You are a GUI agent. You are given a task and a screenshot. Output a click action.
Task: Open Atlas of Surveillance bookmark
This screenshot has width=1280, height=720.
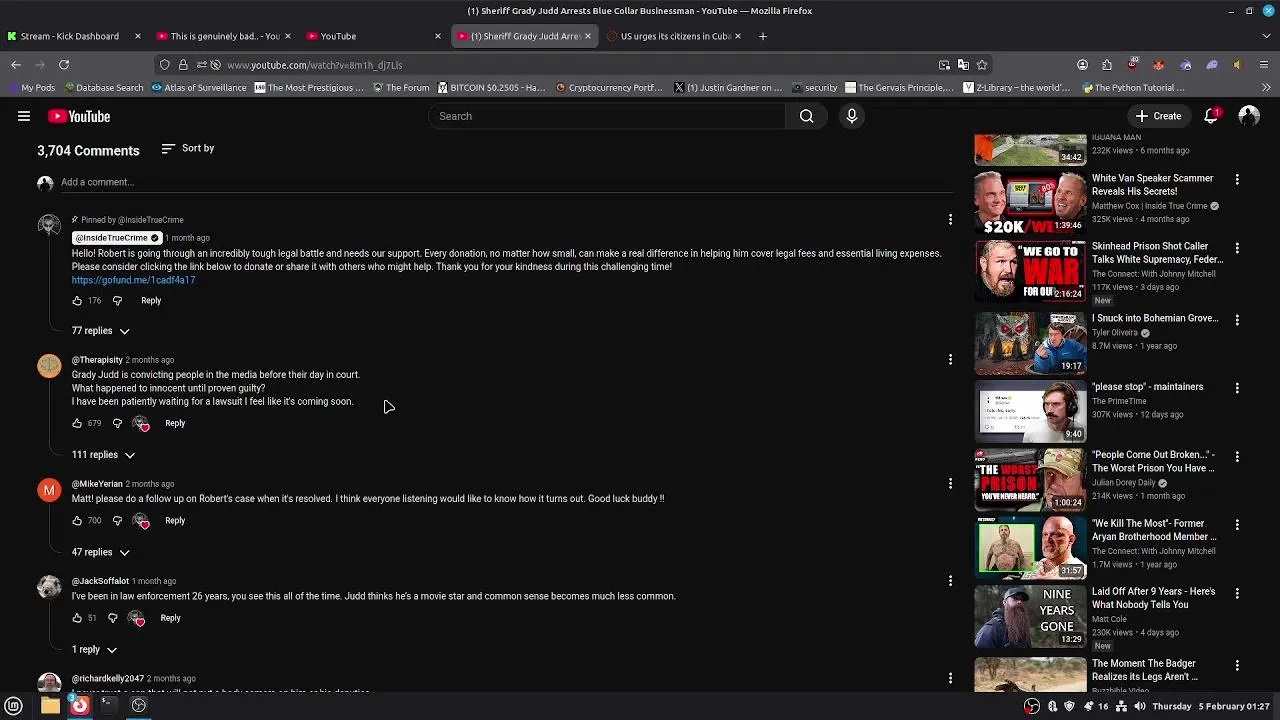[x=199, y=88]
